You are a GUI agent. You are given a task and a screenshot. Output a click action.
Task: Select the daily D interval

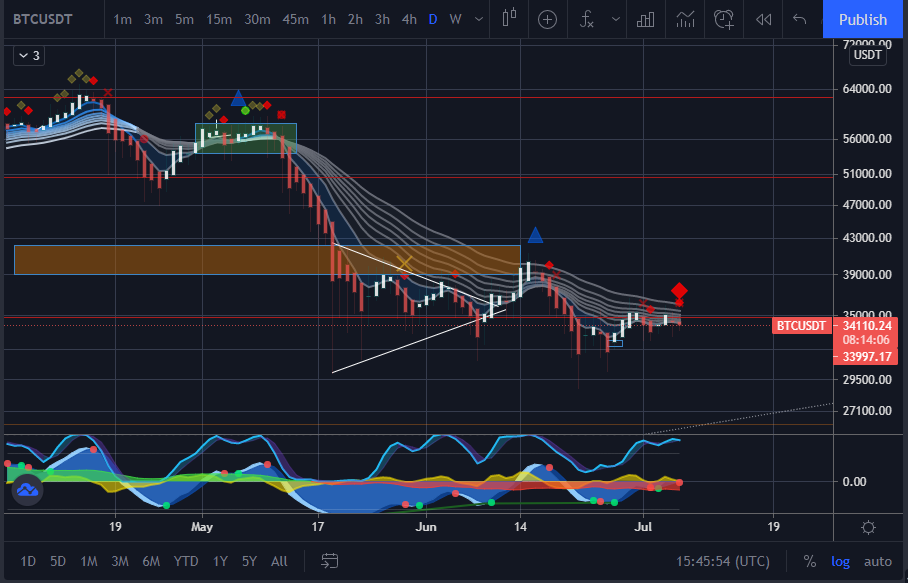[x=433, y=19]
